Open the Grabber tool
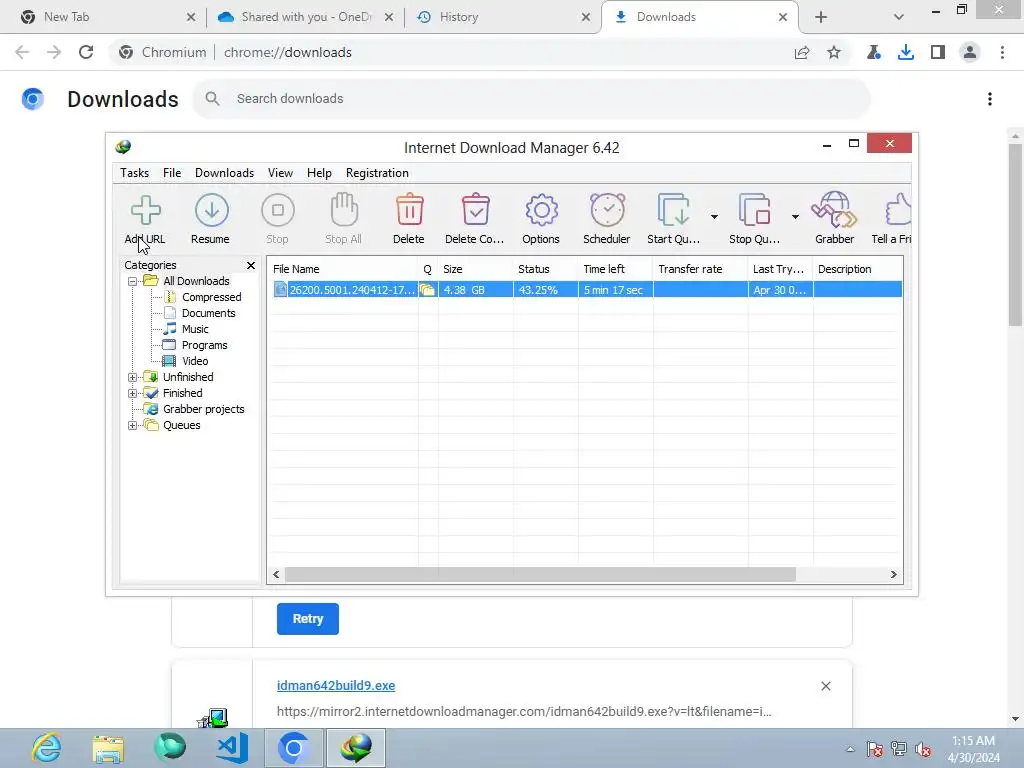The image size is (1024, 768). coord(834,210)
